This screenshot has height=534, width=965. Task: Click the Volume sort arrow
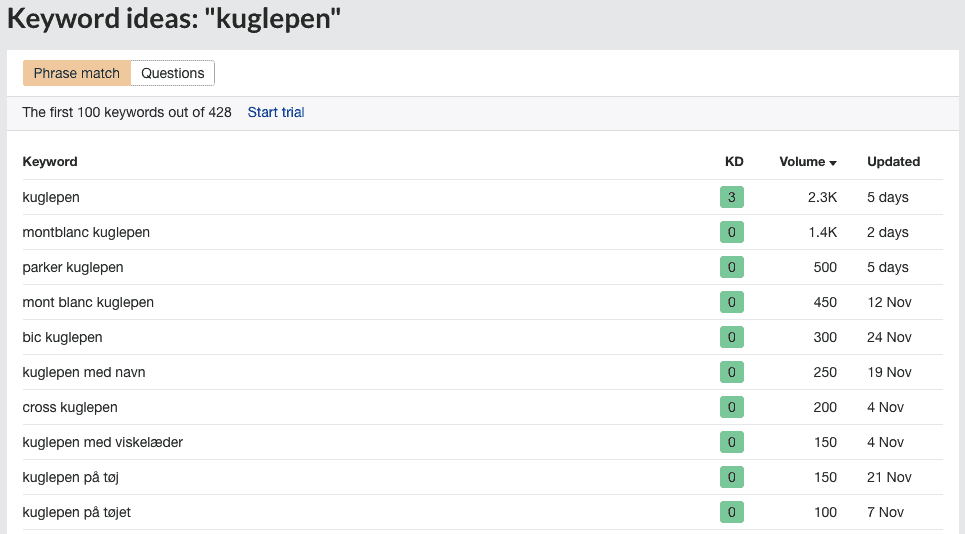833,163
